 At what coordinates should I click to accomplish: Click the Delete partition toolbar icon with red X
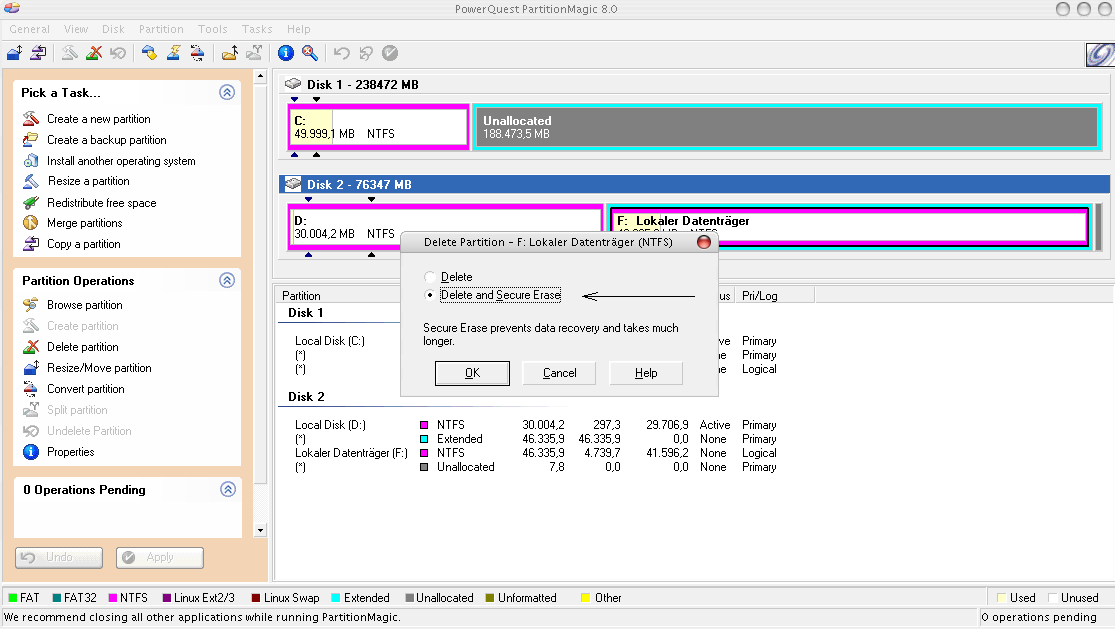(94, 53)
